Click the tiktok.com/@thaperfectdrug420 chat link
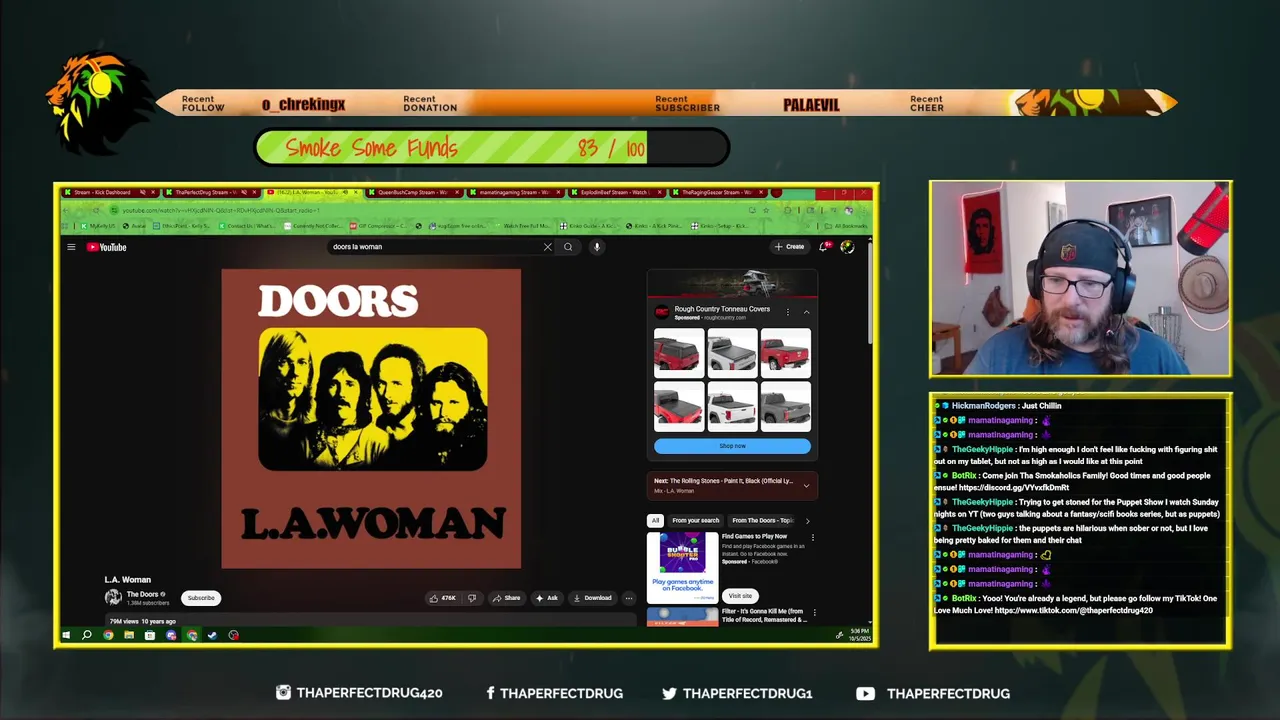1280x720 pixels. [1074, 611]
